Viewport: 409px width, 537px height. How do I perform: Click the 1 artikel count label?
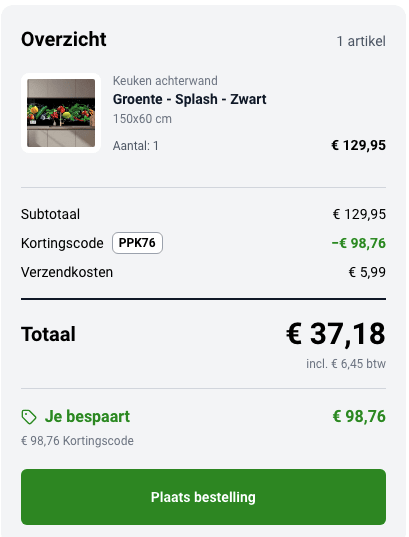(x=361, y=41)
